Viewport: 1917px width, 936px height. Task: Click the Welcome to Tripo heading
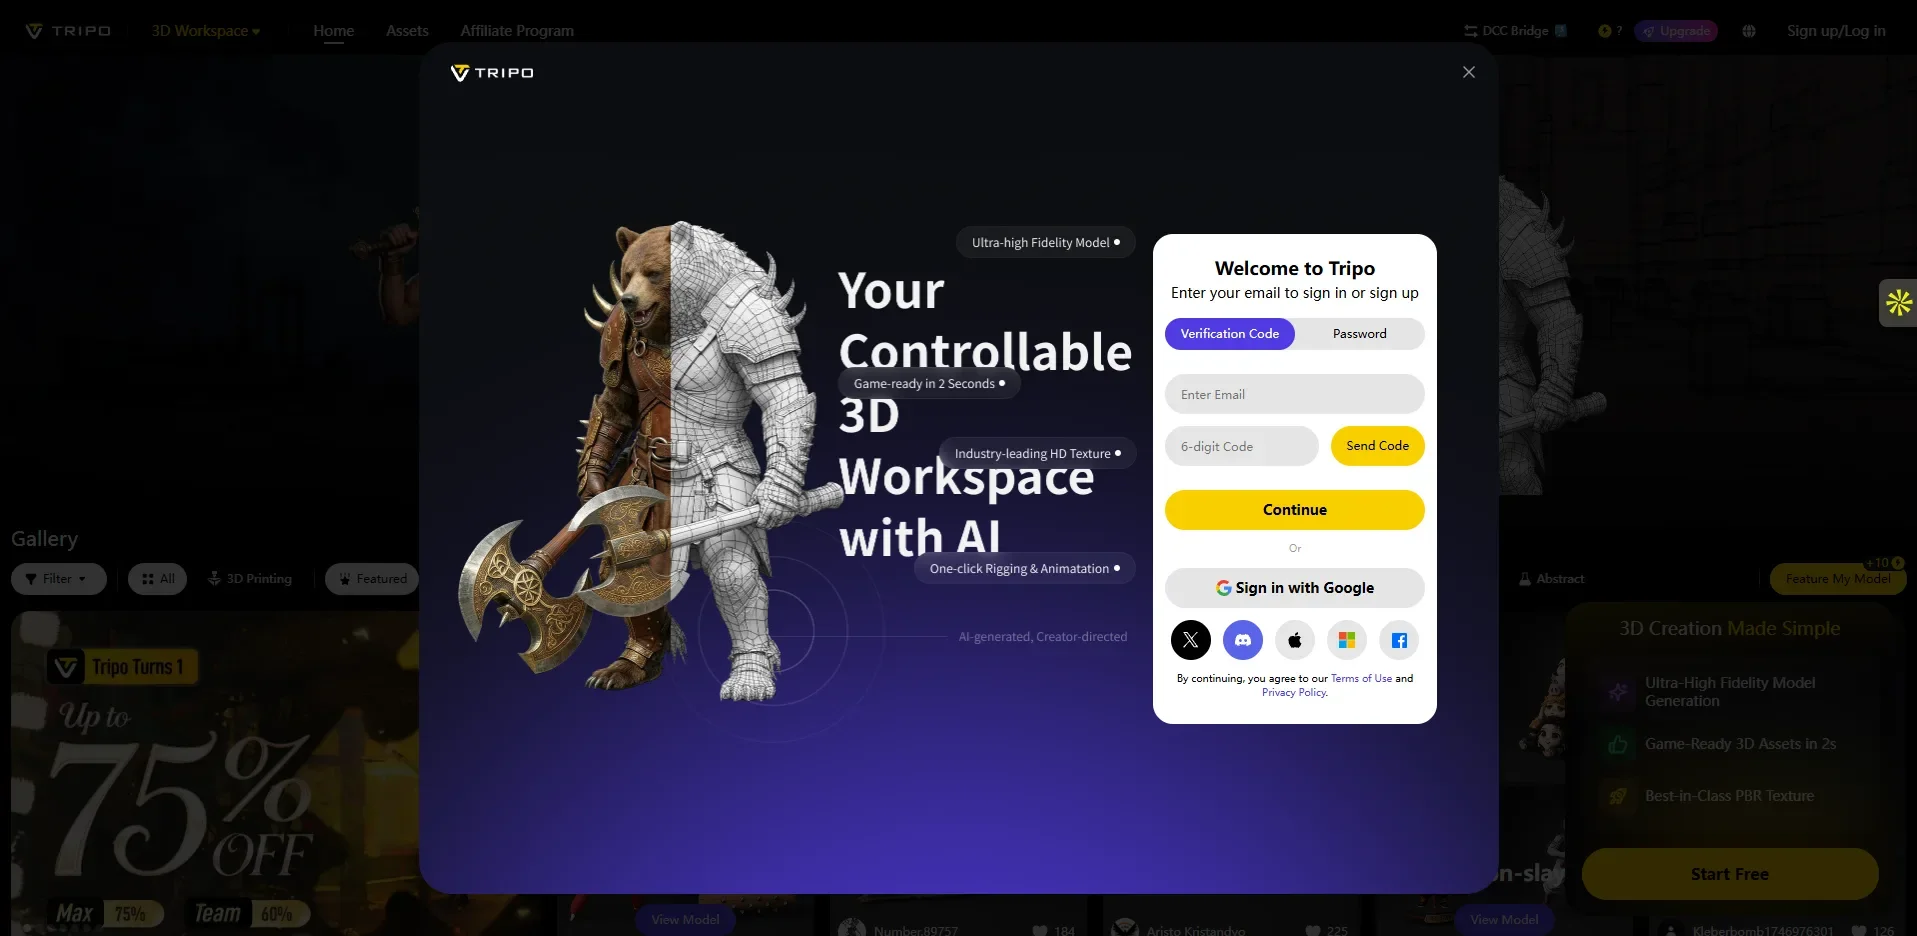coord(1294,268)
